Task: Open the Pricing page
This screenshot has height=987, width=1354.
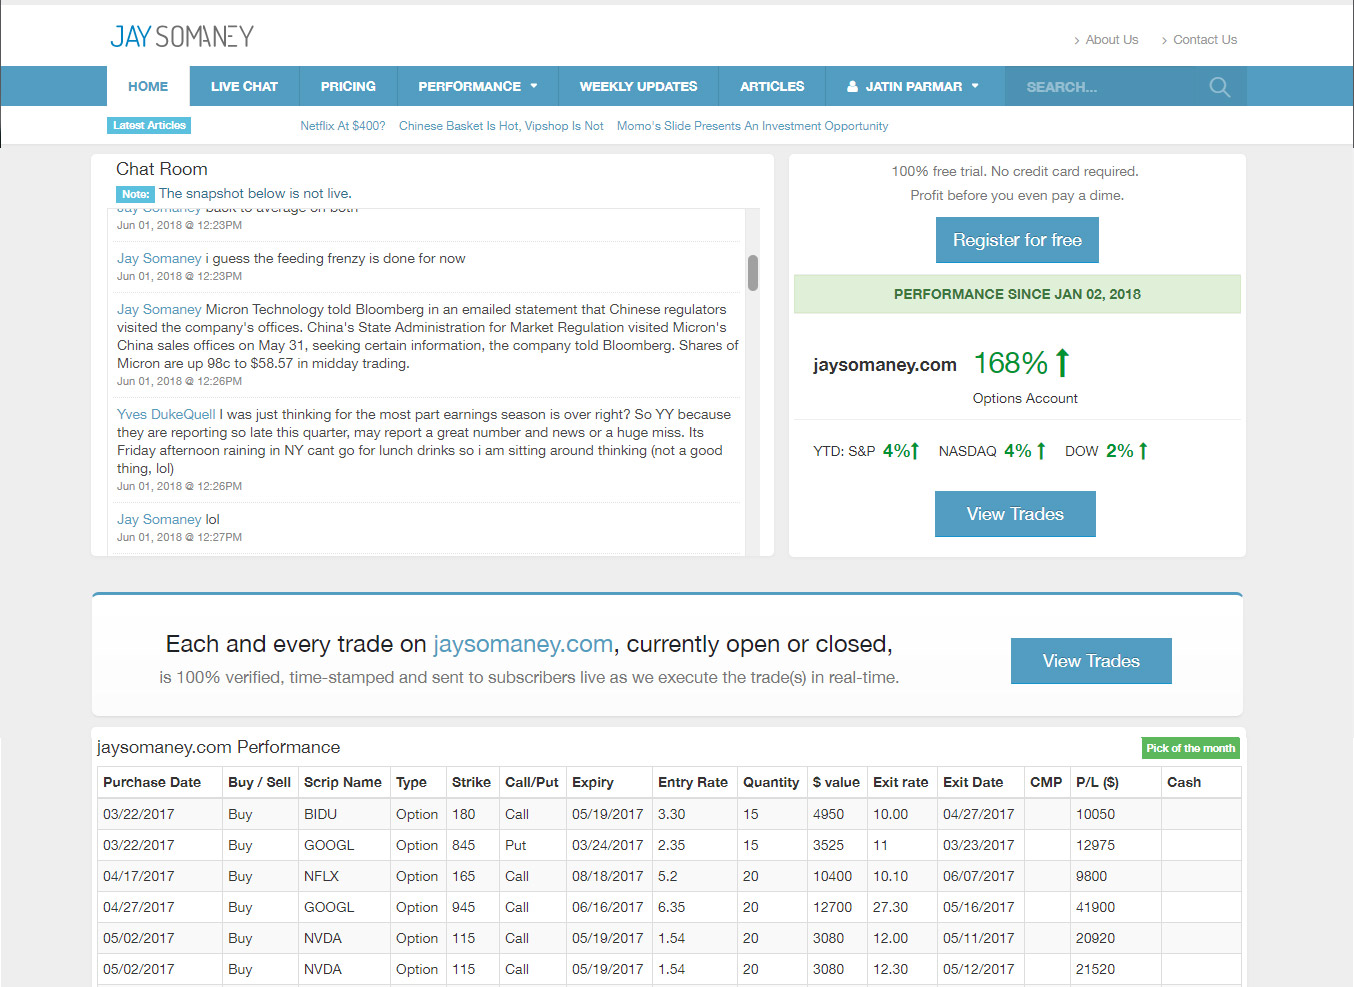Action: [x=348, y=87]
